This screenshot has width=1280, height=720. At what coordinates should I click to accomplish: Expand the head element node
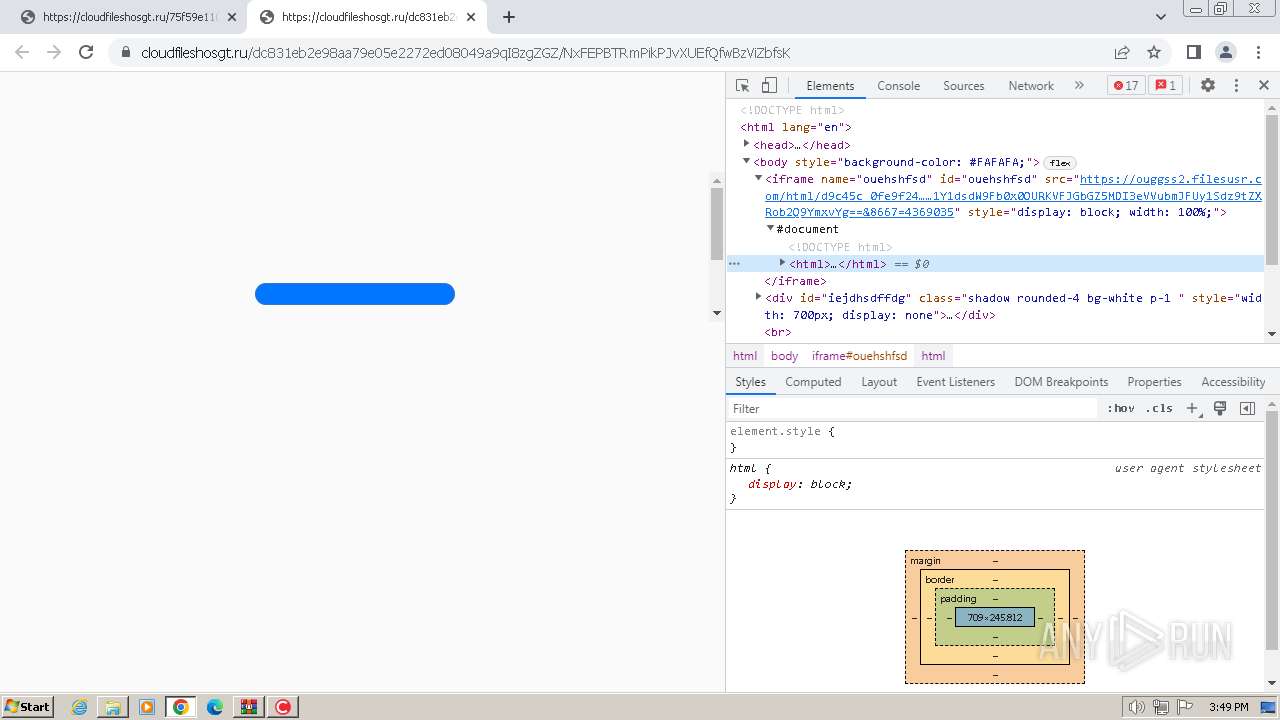click(x=746, y=144)
